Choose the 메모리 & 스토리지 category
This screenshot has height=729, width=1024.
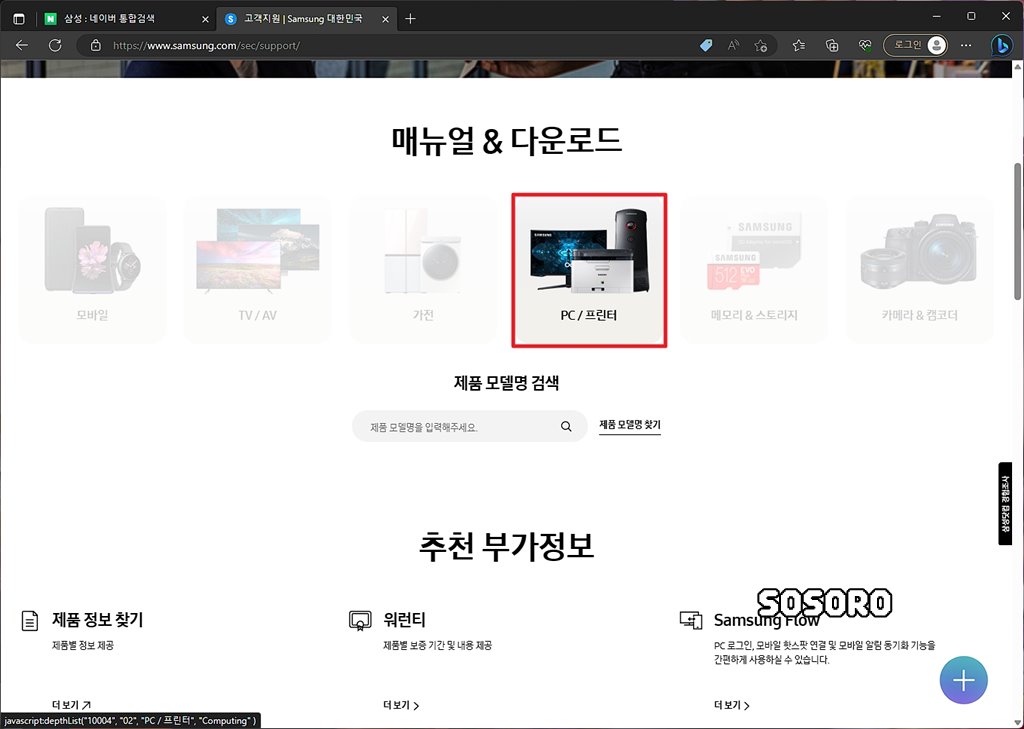coord(754,269)
